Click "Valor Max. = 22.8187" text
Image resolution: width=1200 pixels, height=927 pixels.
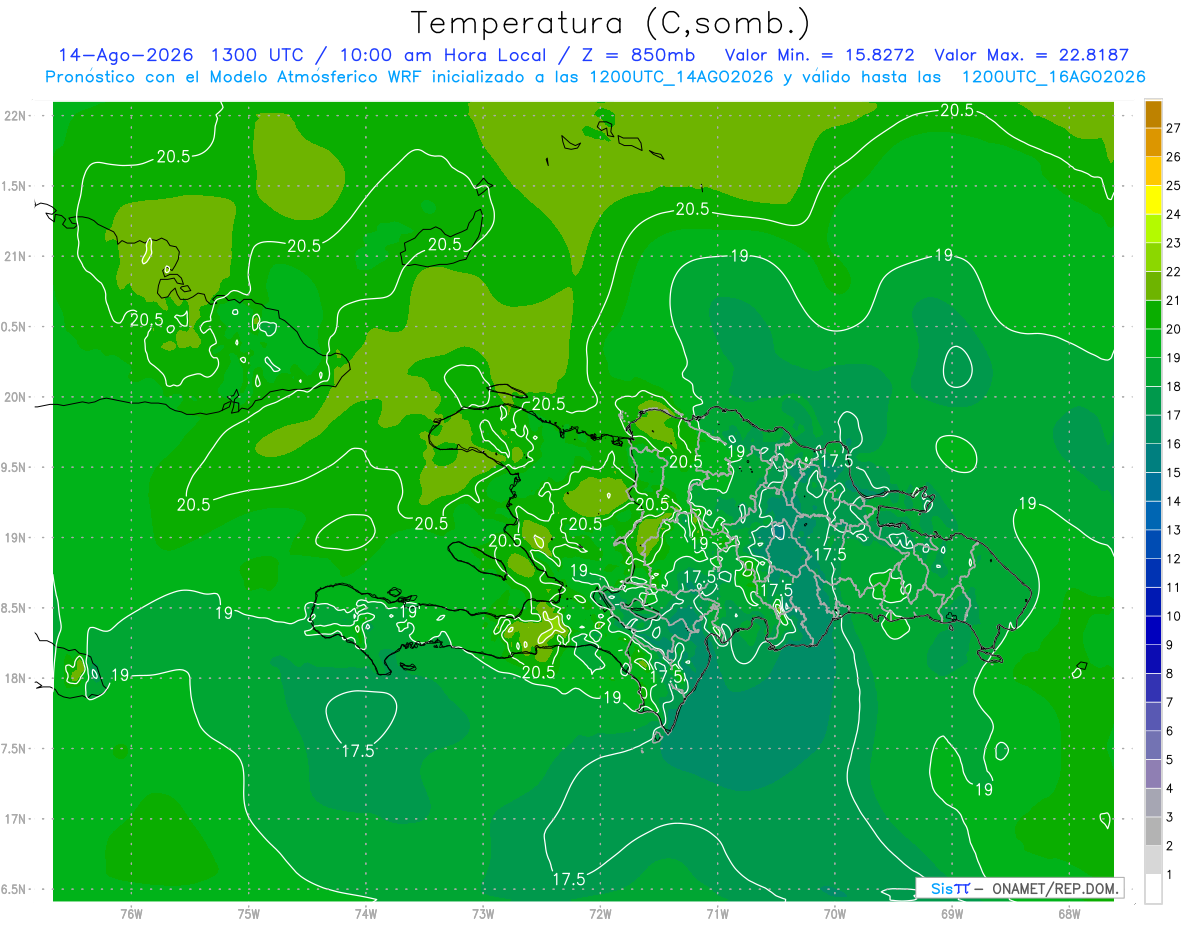(1031, 55)
